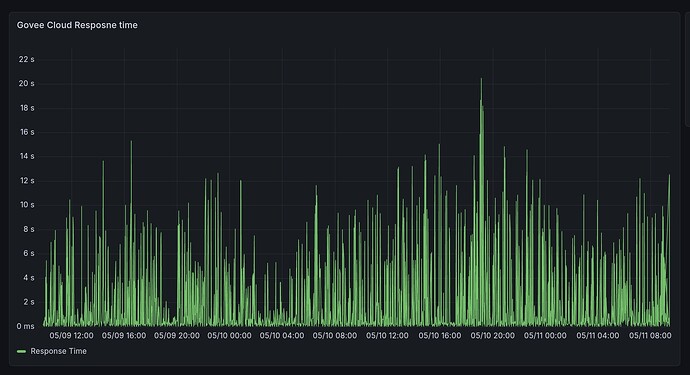Click the 05/10 20:00 time axis label
Viewport: 690px width, 375px height.
[x=492, y=335]
